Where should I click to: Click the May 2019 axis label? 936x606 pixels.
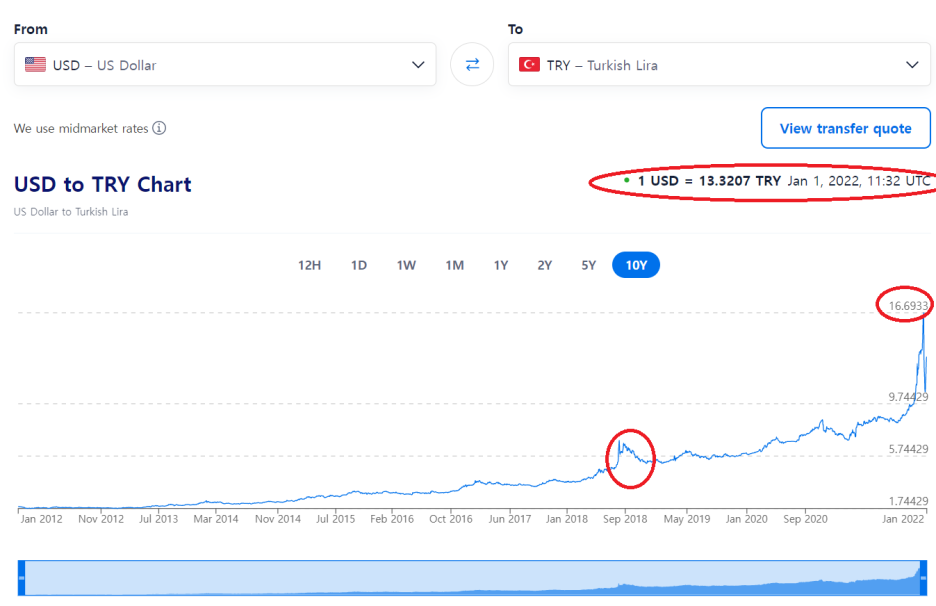(686, 519)
